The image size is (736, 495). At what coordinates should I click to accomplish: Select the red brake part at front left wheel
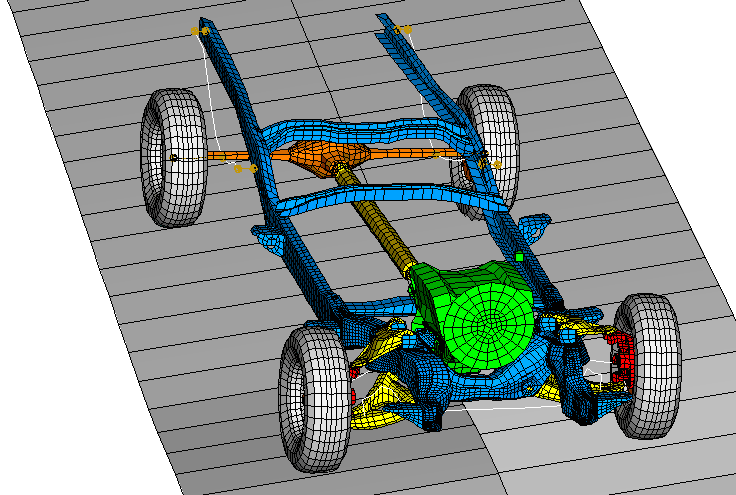[354, 385]
